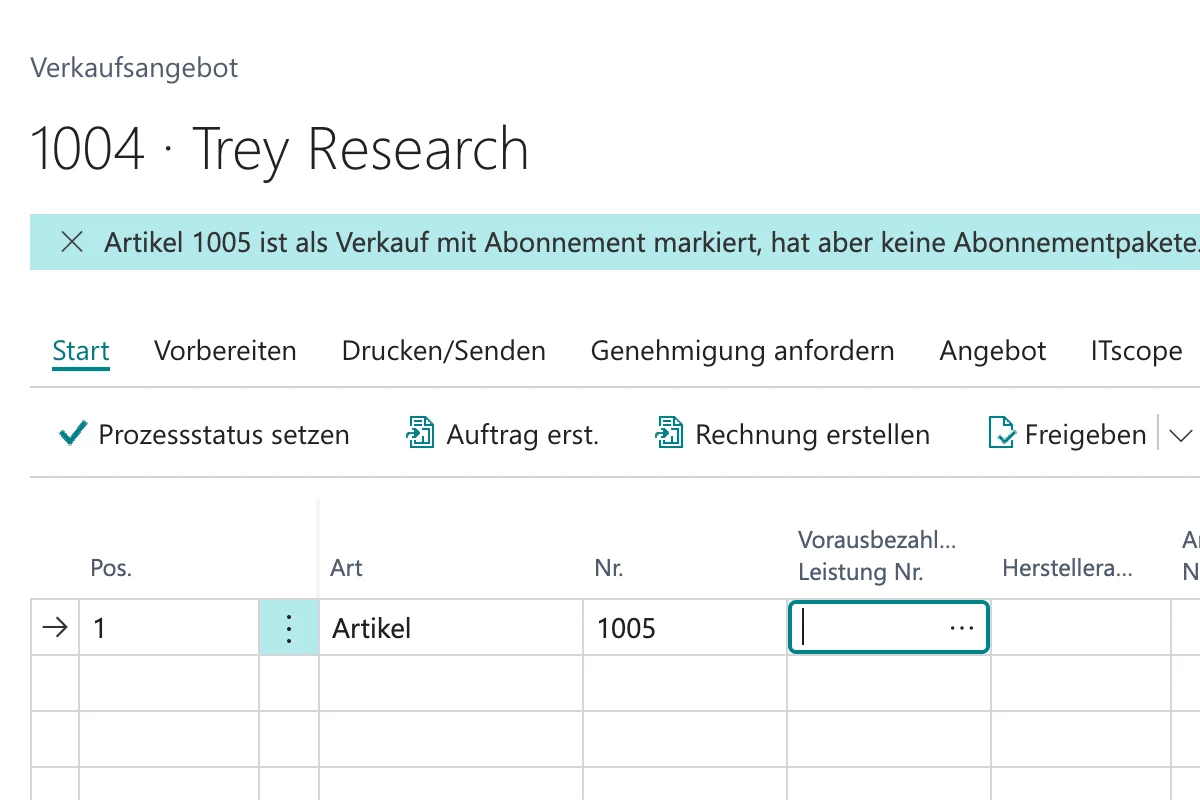Click the Nr. cell containing 1005
The height and width of the screenshot is (800, 1200).
(x=685, y=628)
